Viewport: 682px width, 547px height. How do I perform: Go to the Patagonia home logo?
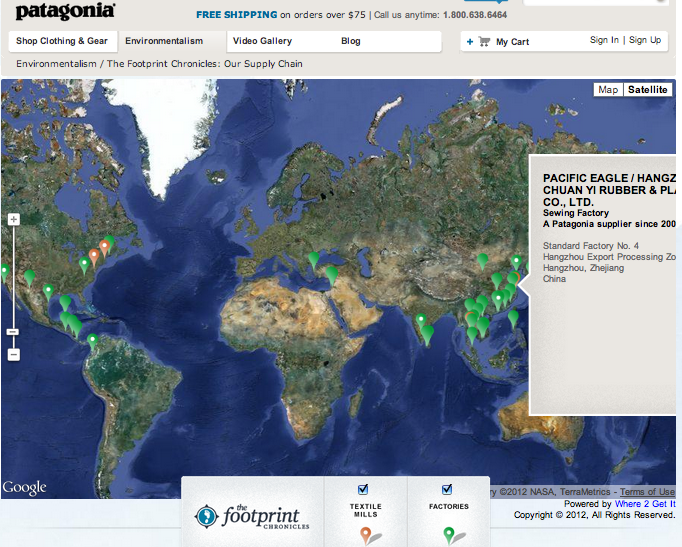click(x=65, y=11)
